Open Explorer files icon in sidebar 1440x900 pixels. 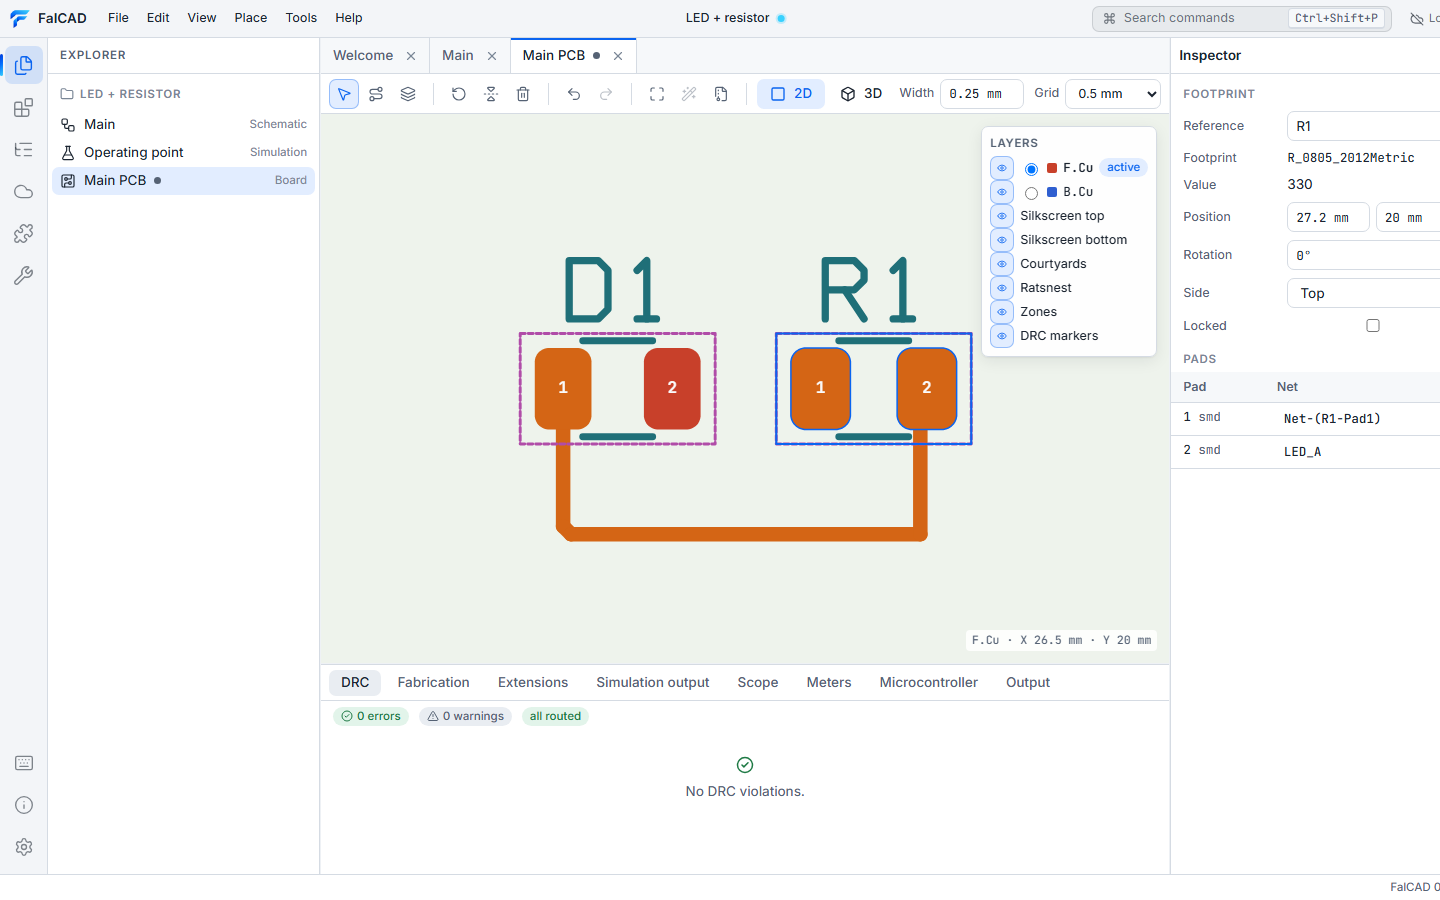point(24,65)
